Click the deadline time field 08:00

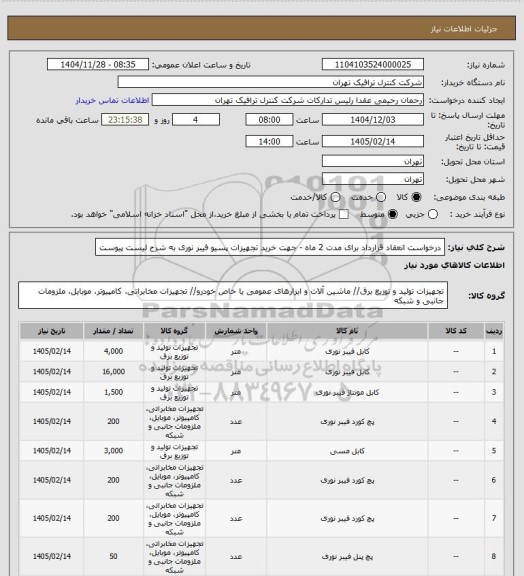(269, 120)
